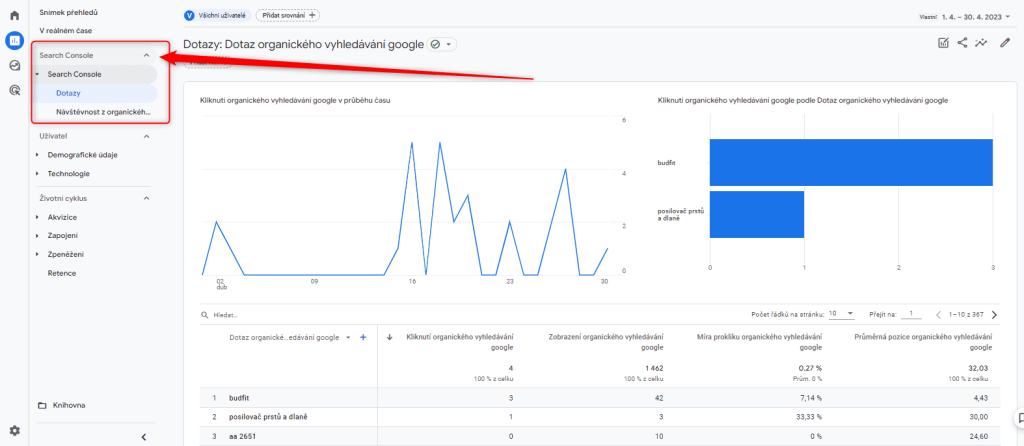Open the admin settings gear icon
This screenshot has width=1024, height=446.
(x=14, y=430)
